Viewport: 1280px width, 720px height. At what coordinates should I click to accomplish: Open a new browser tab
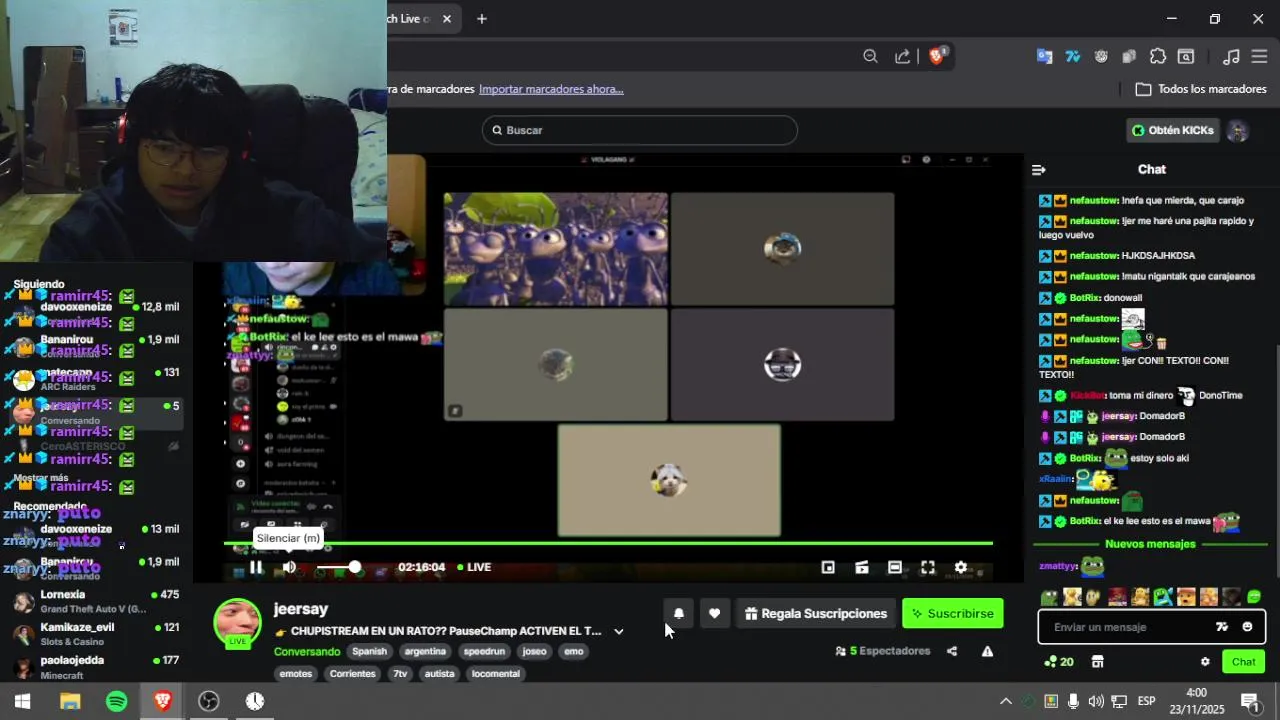[481, 19]
